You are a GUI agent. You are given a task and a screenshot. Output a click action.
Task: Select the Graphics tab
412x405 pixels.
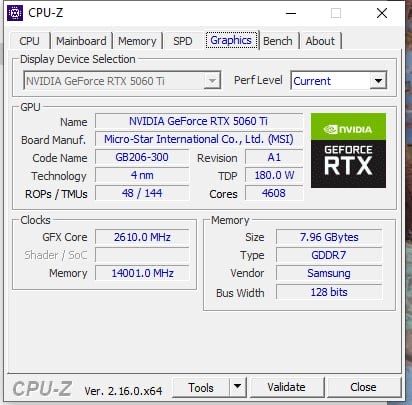tap(231, 40)
